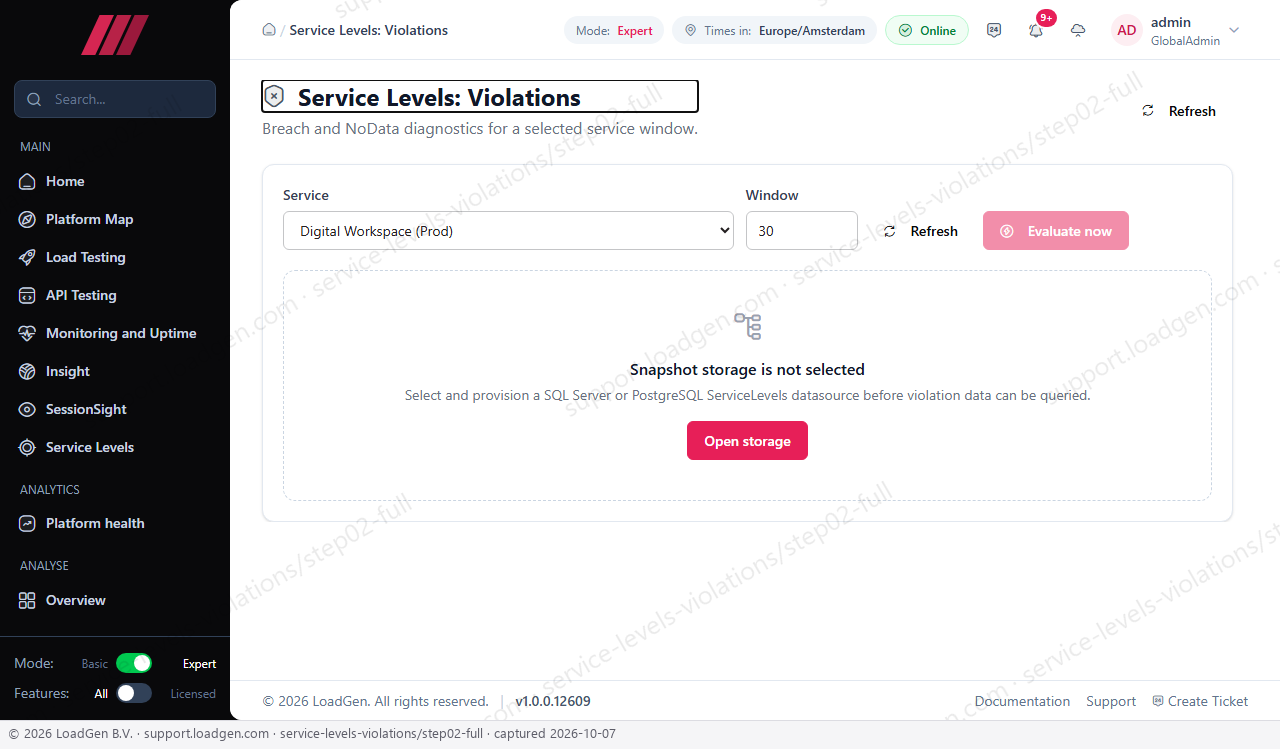Open Platform health under Analytics
This screenshot has width=1280, height=749.
[115, 523]
